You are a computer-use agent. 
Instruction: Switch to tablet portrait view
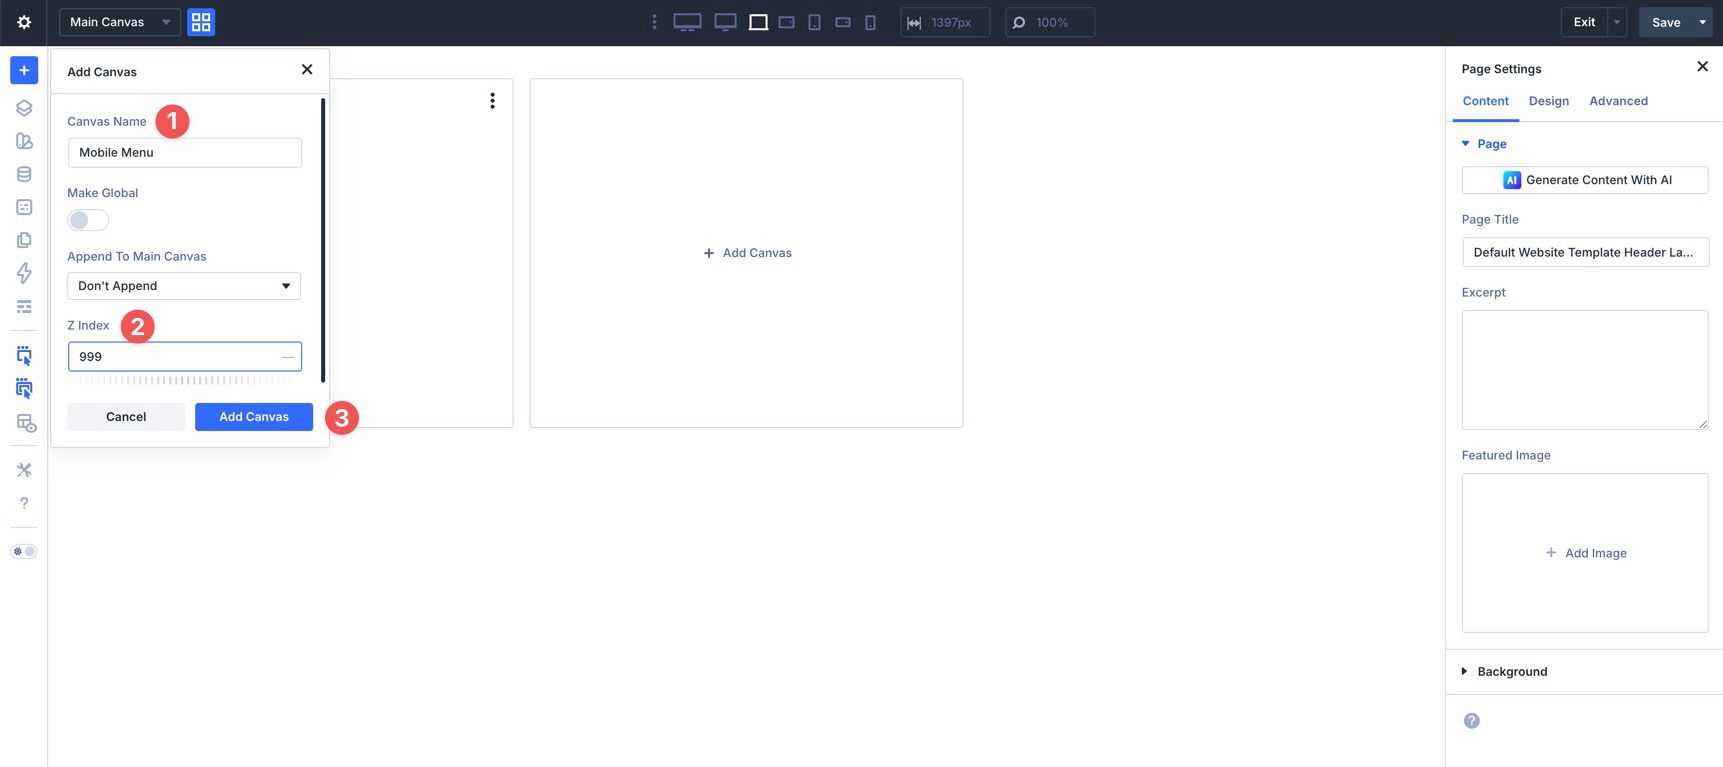(x=814, y=22)
